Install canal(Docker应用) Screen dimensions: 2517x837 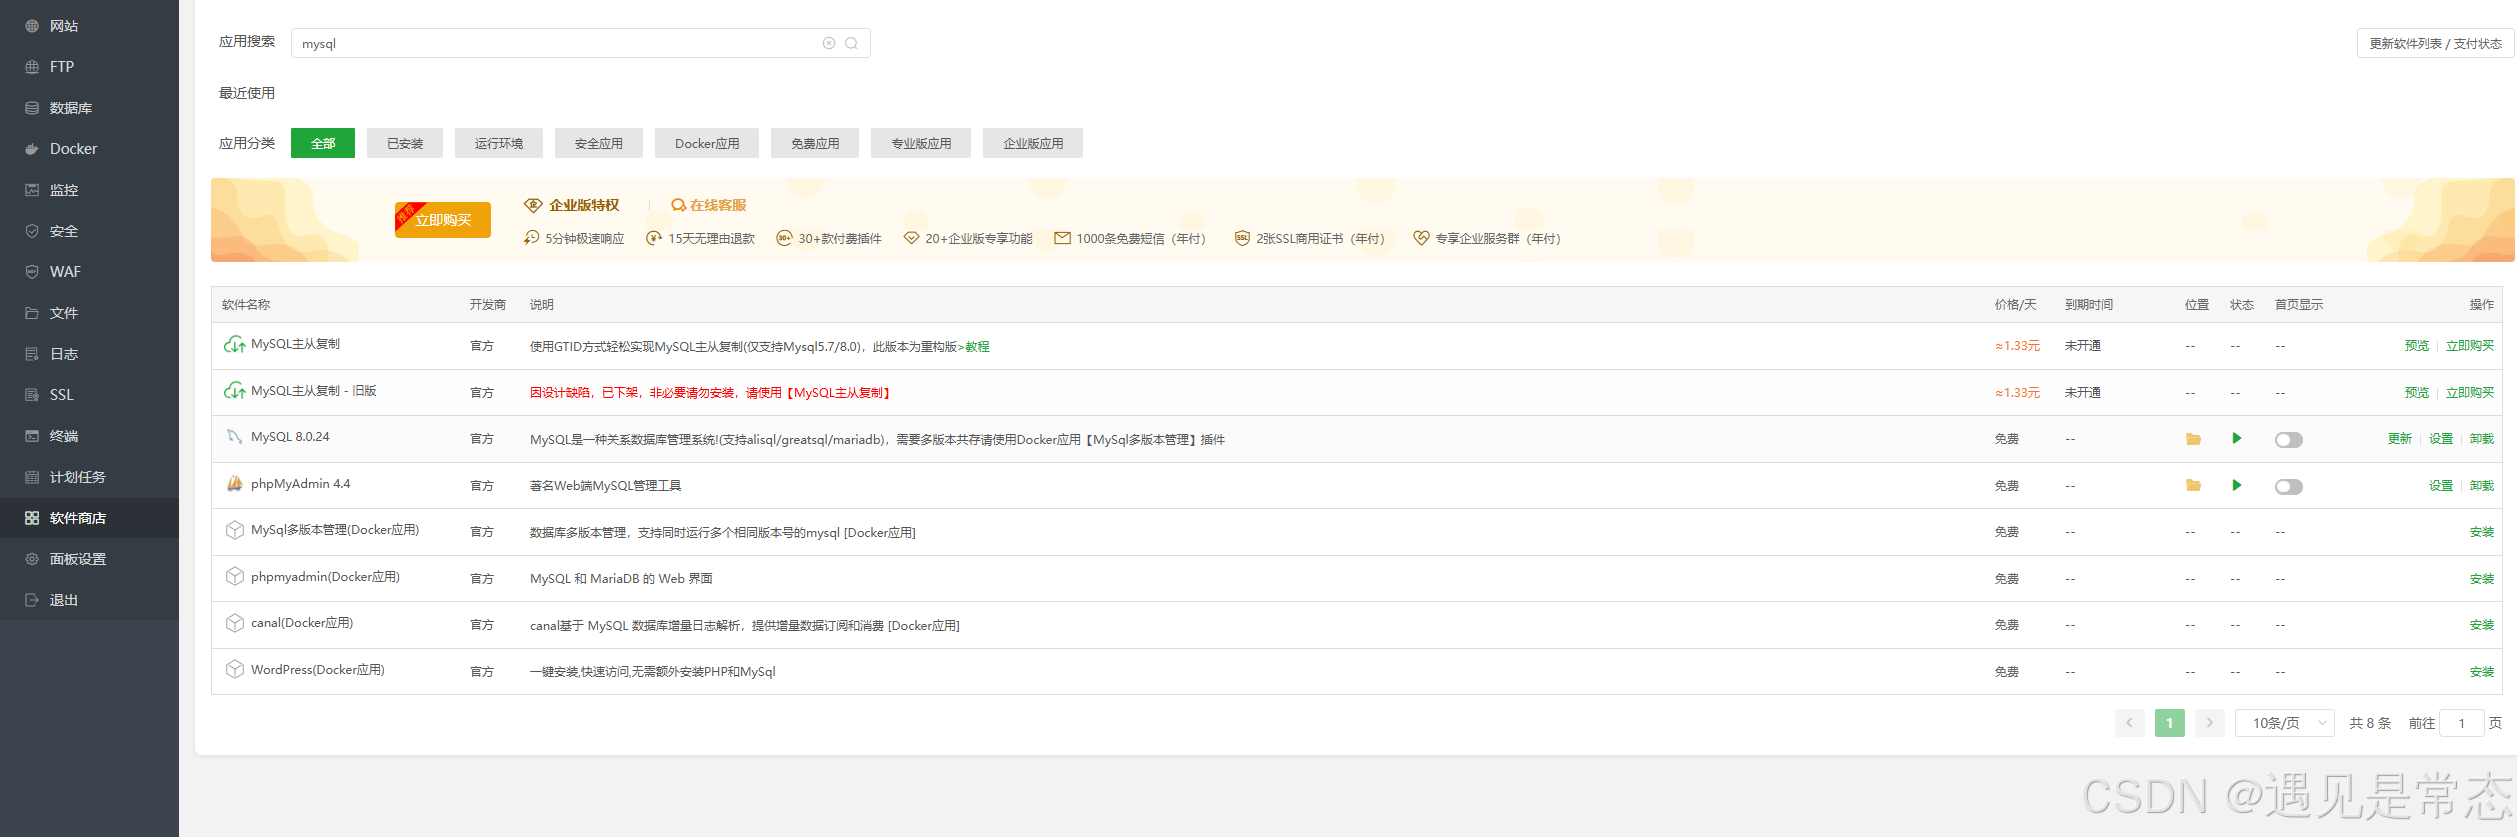click(x=2481, y=625)
